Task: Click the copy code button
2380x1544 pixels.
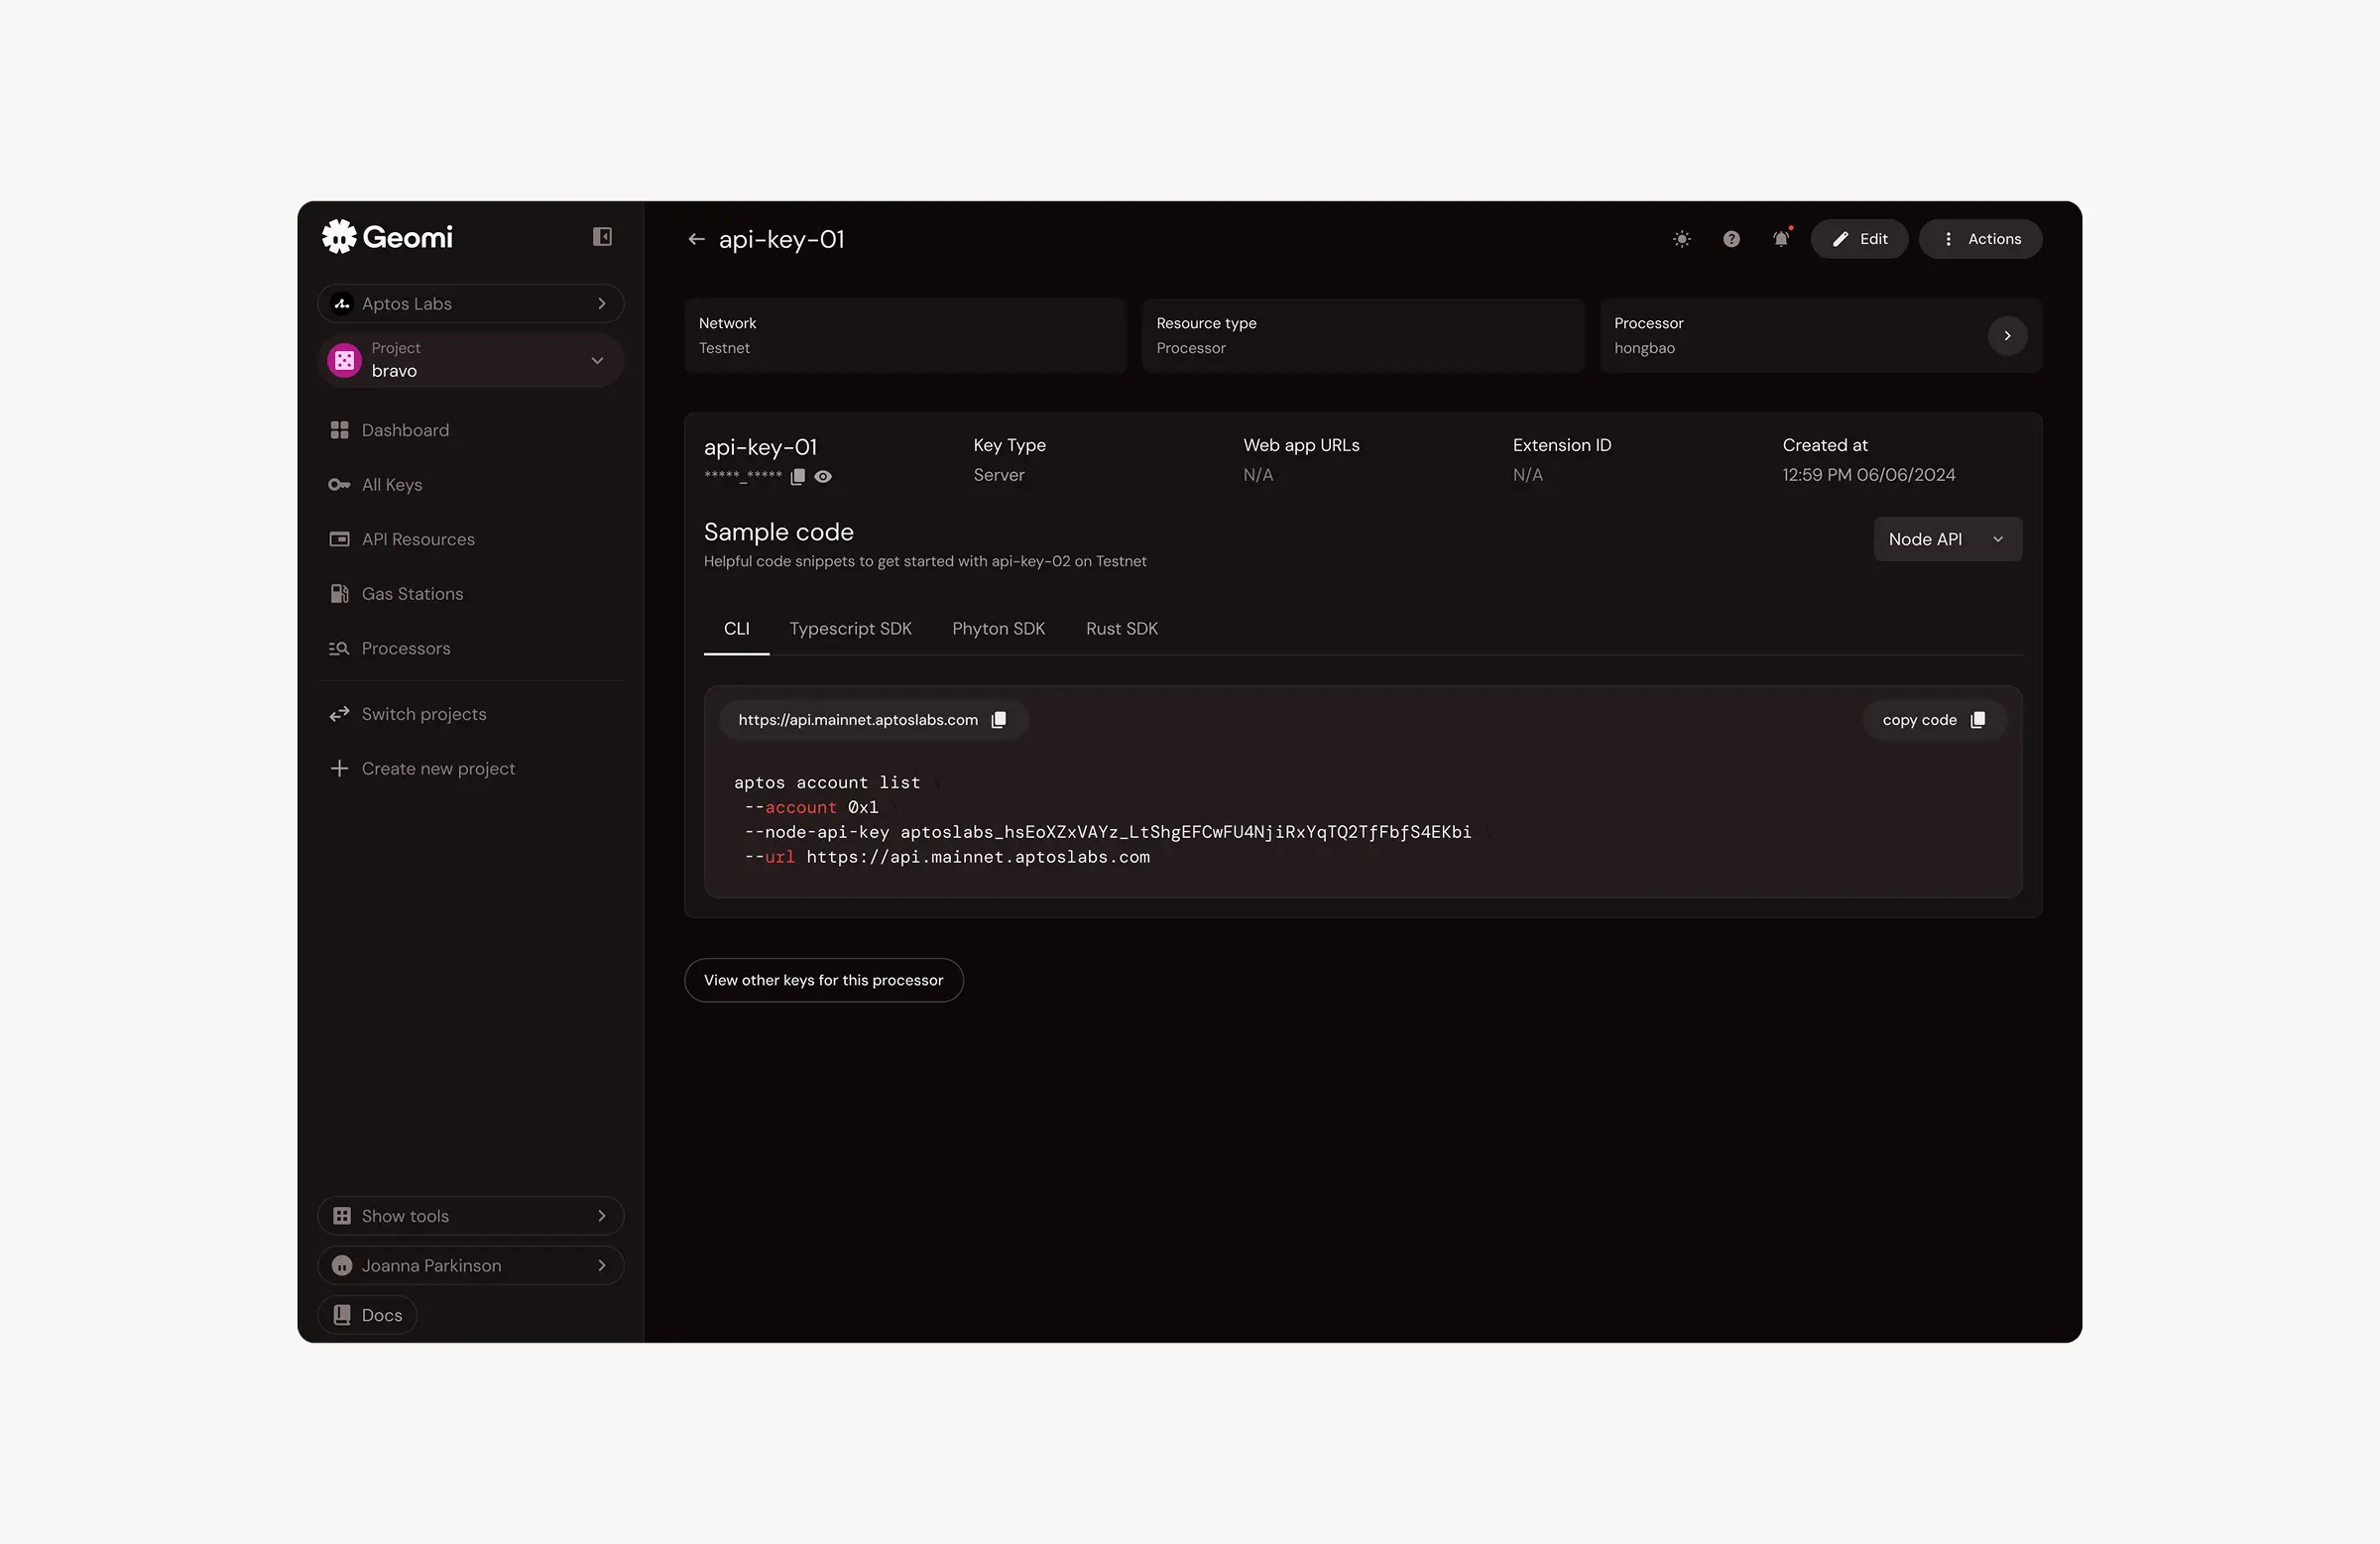Action: click(1933, 720)
